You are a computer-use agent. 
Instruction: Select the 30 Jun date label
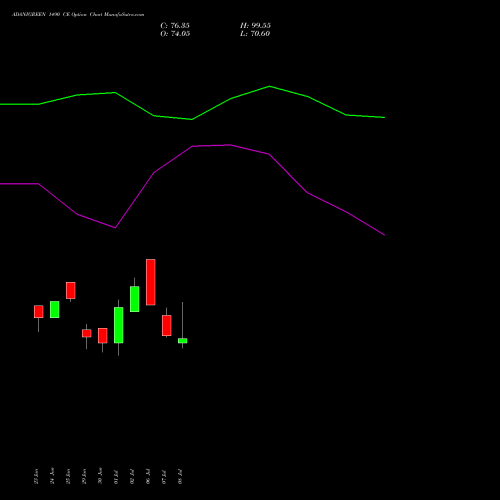pos(100,476)
